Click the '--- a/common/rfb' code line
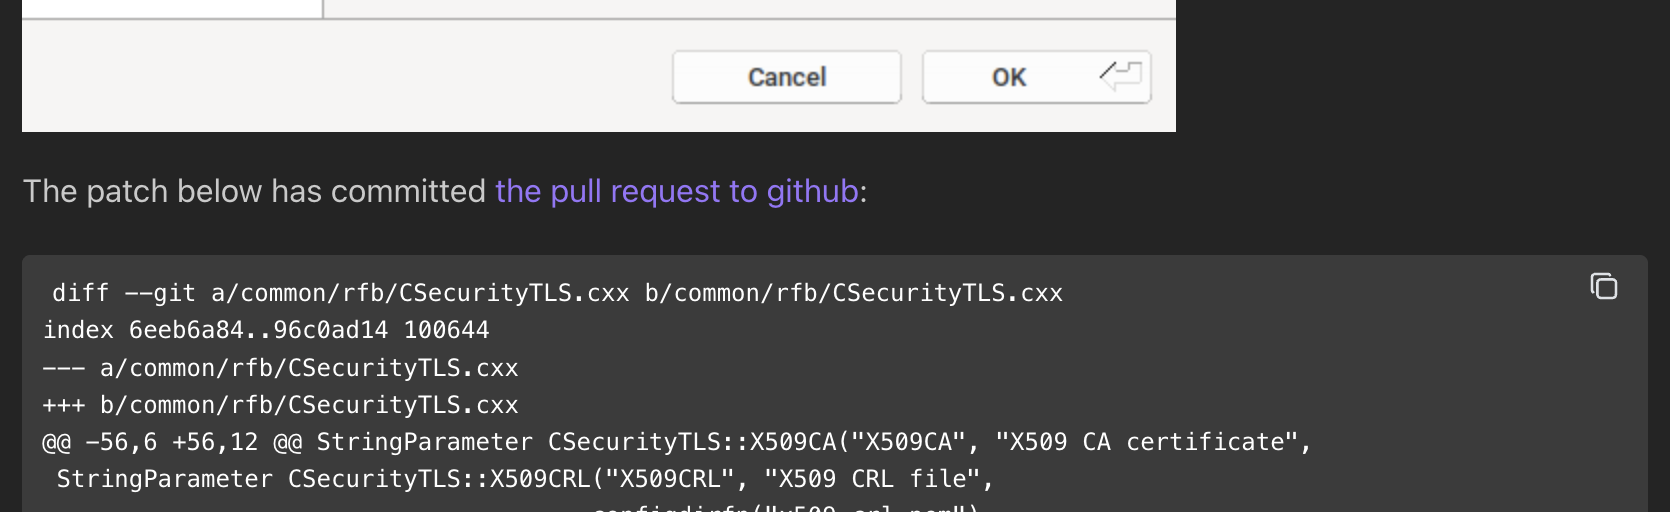The width and height of the screenshot is (1670, 512). click(x=280, y=368)
